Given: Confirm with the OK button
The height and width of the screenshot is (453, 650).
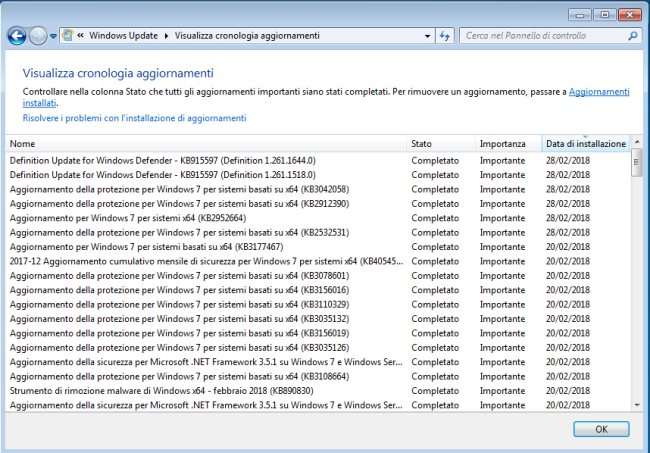Looking at the screenshot, I should tap(601, 429).
